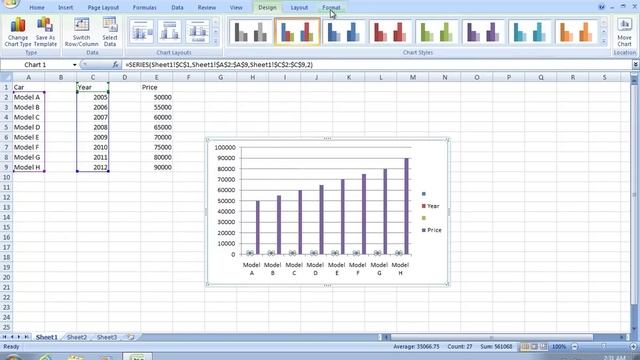Apply the blue chart style
Screen dimensions: 640x360
click(x=344, y=32)
